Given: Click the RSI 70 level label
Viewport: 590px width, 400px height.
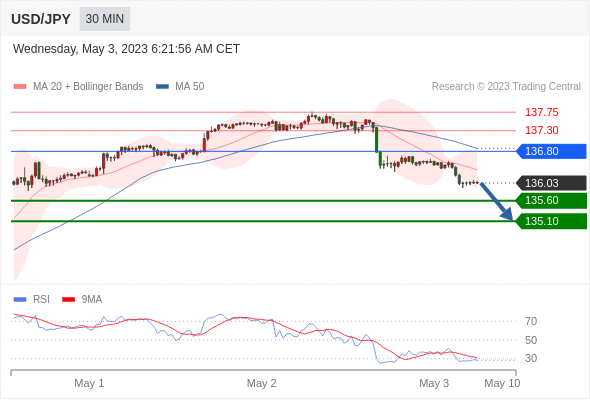Looking at the screenshot, I should 531,321.
